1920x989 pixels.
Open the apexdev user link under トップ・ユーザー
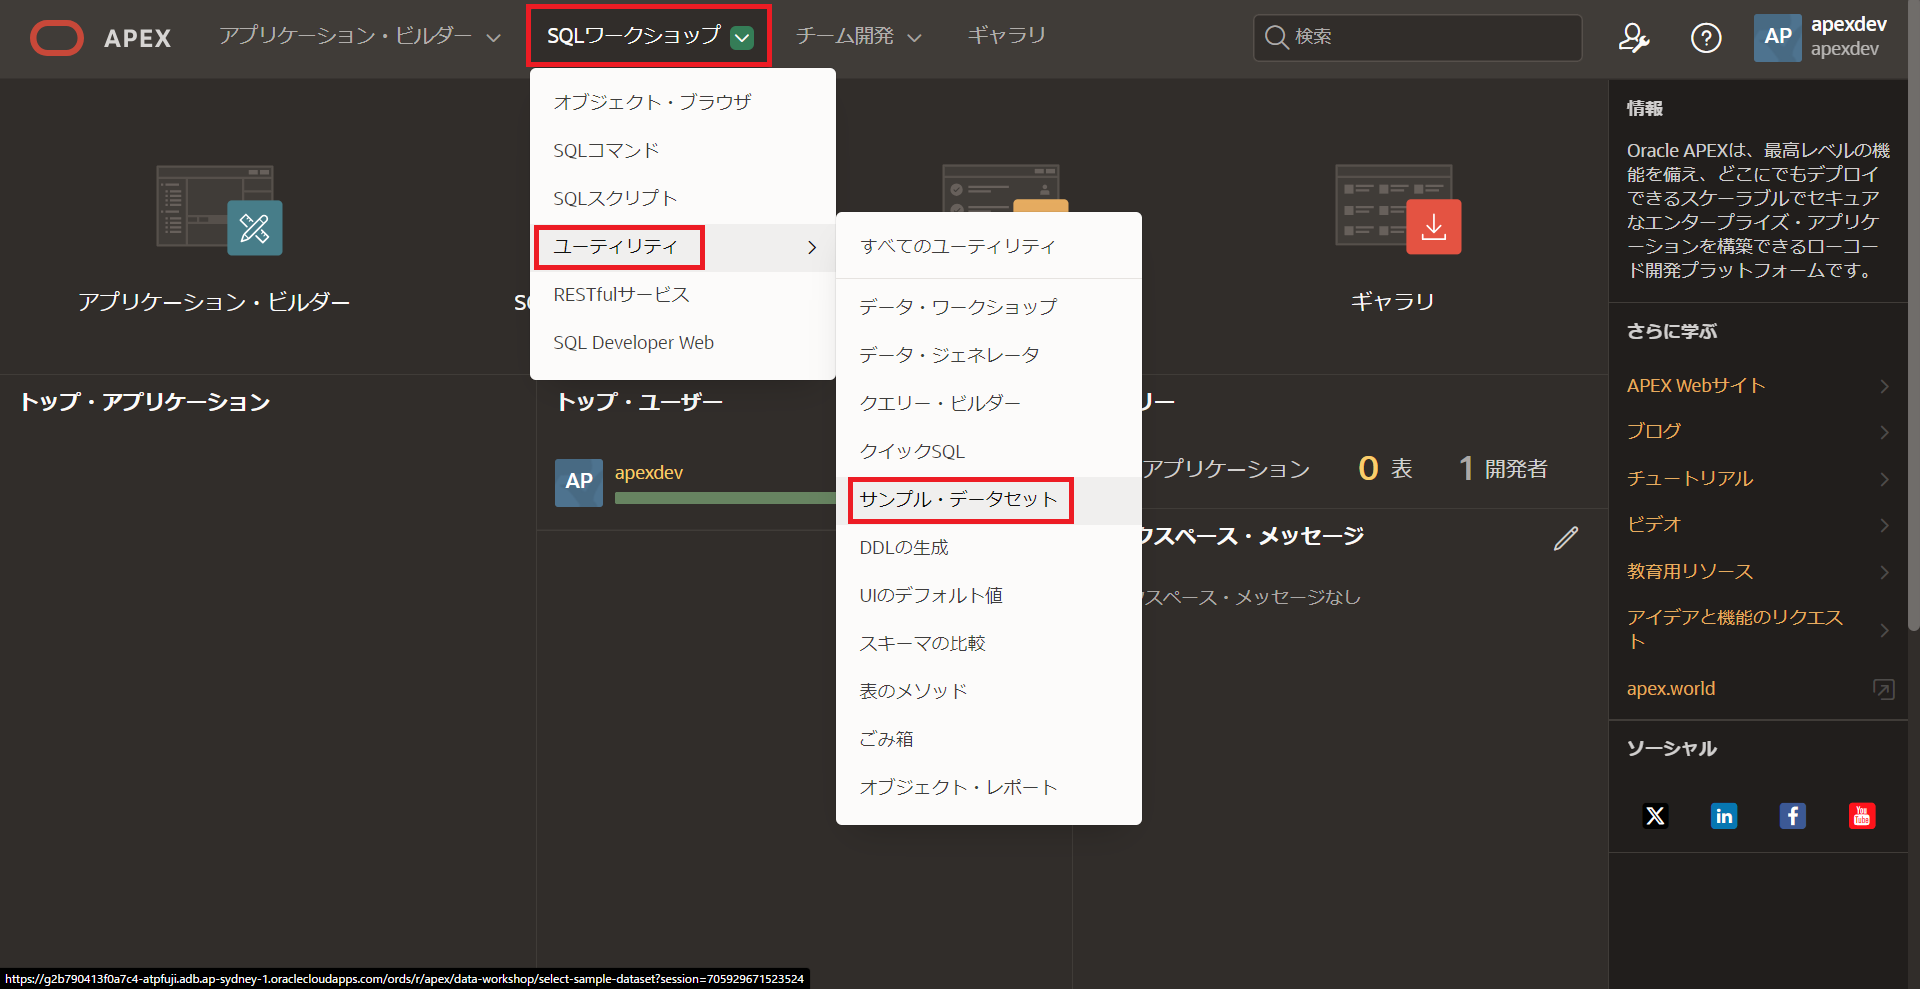649,473
